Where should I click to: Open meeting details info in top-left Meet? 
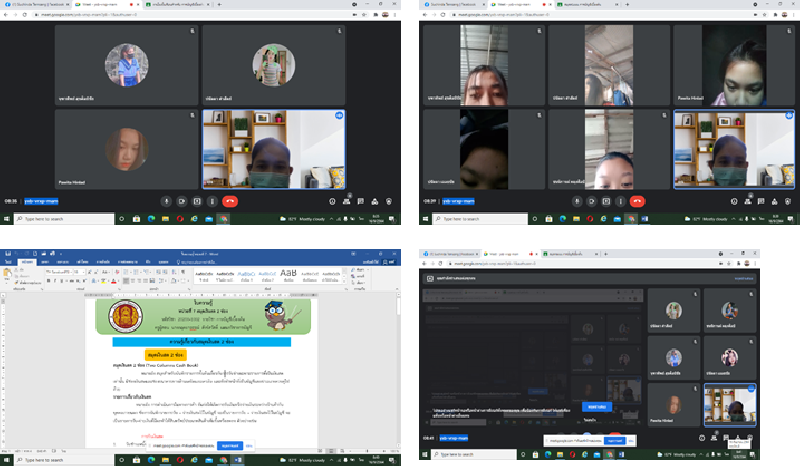pyautogui.click(x=331, y=200)
